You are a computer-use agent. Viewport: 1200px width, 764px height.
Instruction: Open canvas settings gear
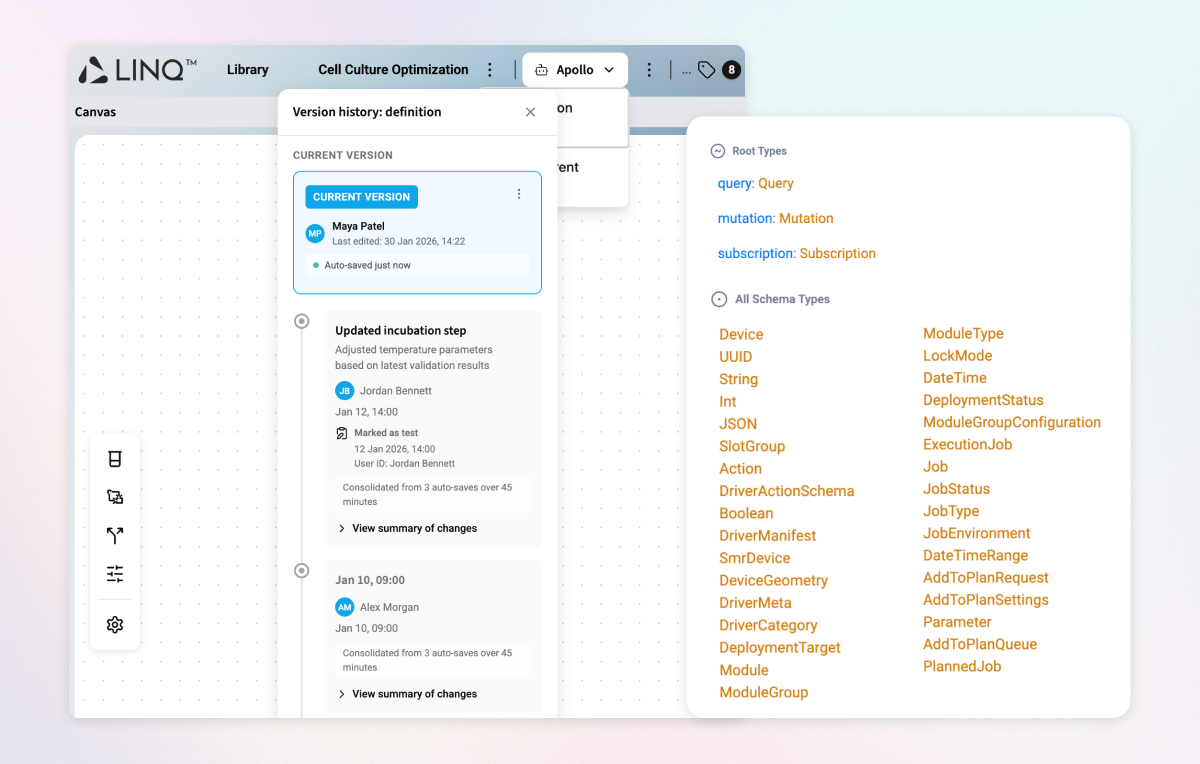pyautogui.click(x=115, y=625)
